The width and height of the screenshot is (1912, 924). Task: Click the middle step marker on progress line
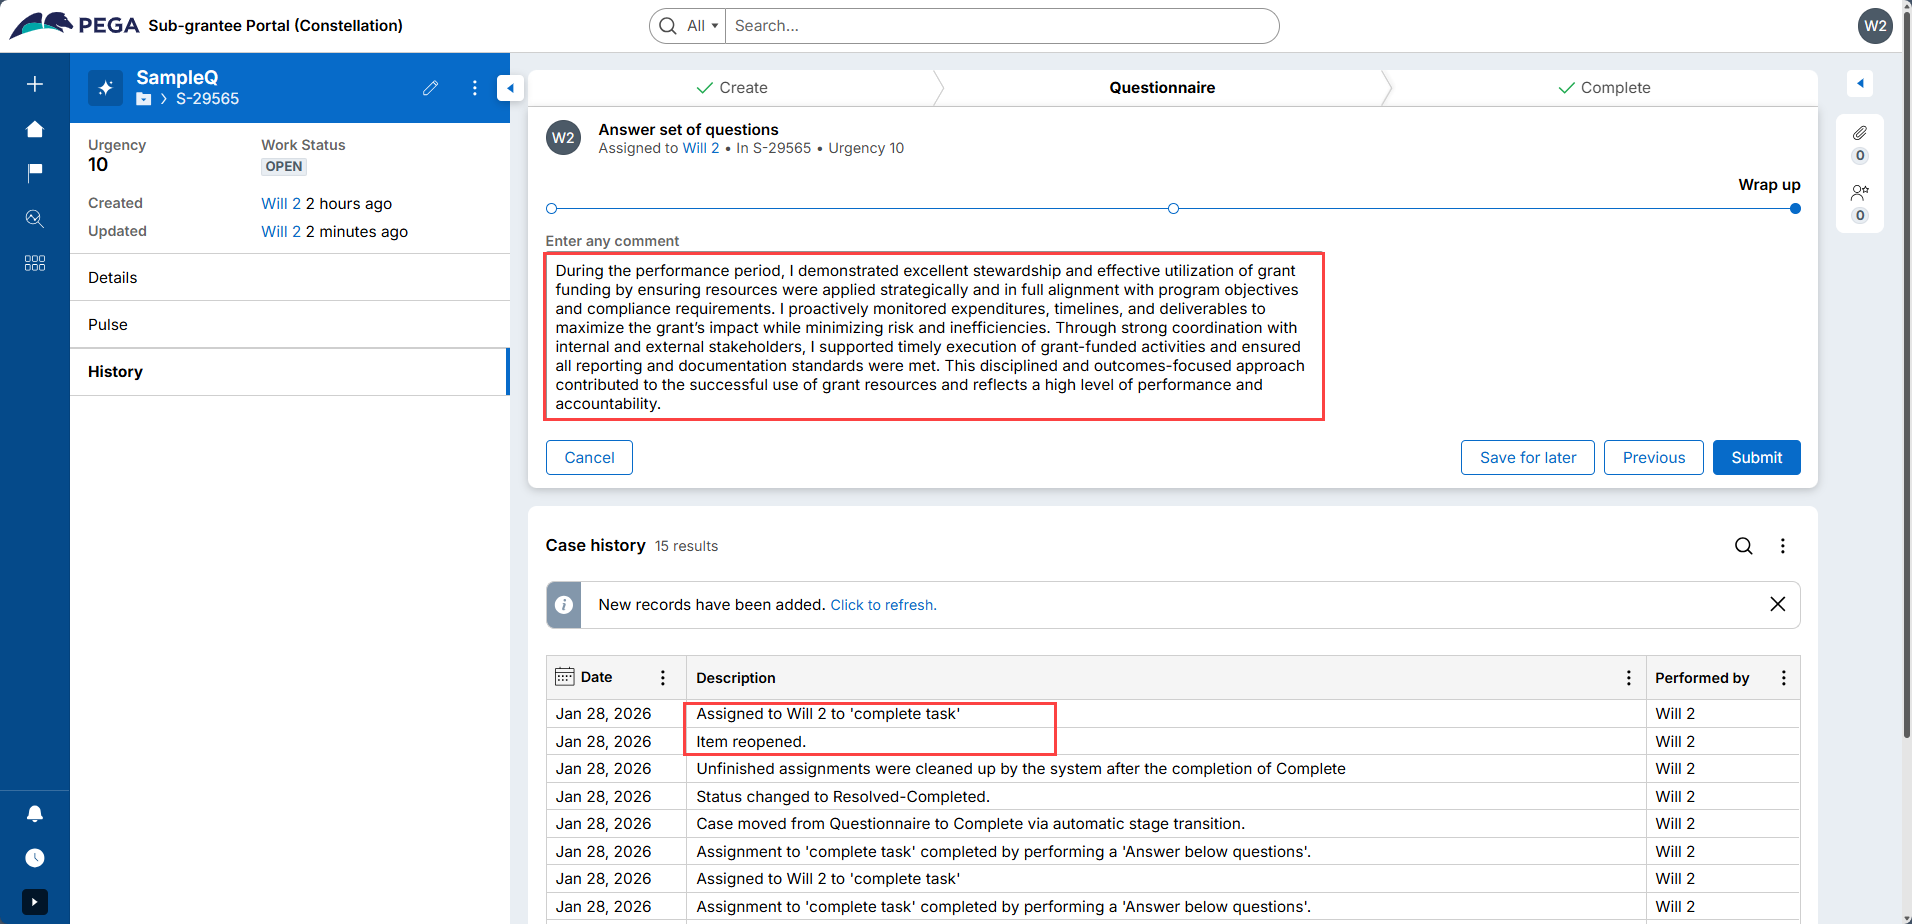click(x=1173, y=209)
